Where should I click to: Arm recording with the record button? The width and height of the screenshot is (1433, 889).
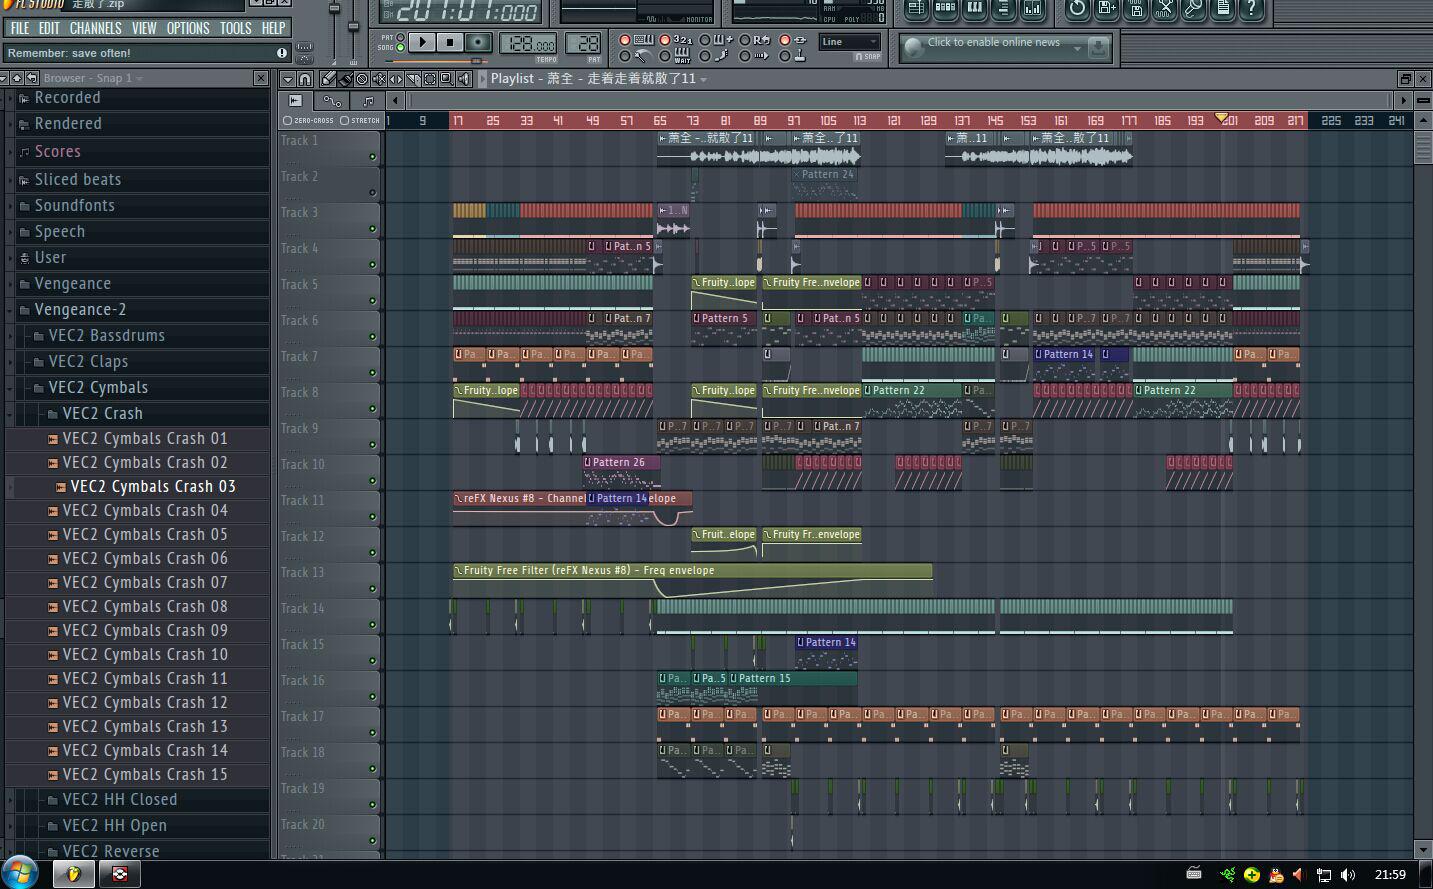[x=478, y=42]
